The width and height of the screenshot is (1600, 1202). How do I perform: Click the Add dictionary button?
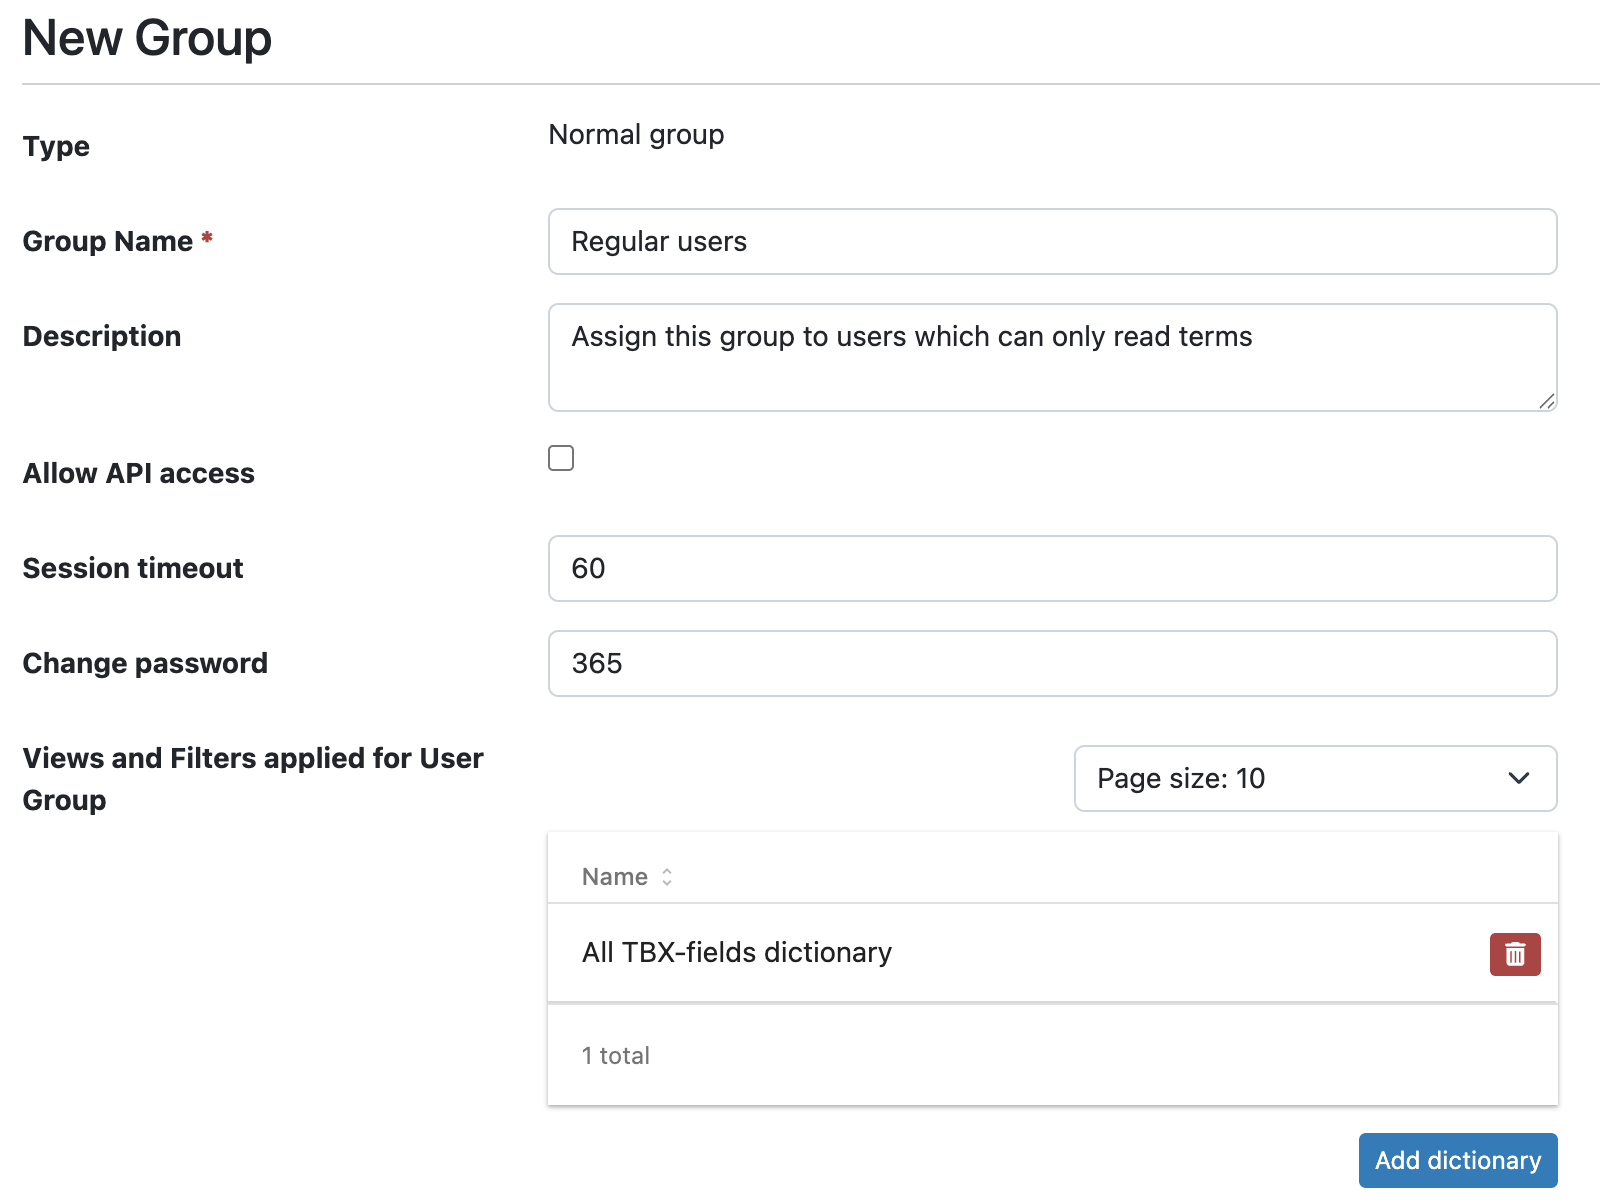1458,1160
